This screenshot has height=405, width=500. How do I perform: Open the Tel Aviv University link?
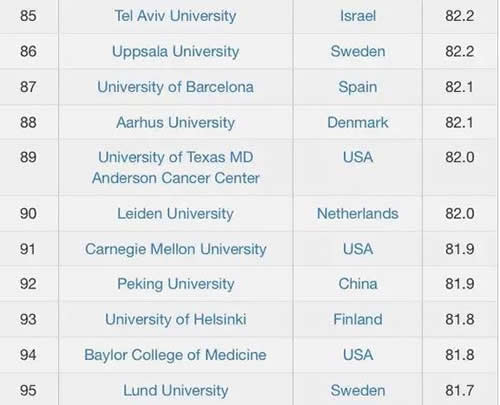tap(175, 16)
